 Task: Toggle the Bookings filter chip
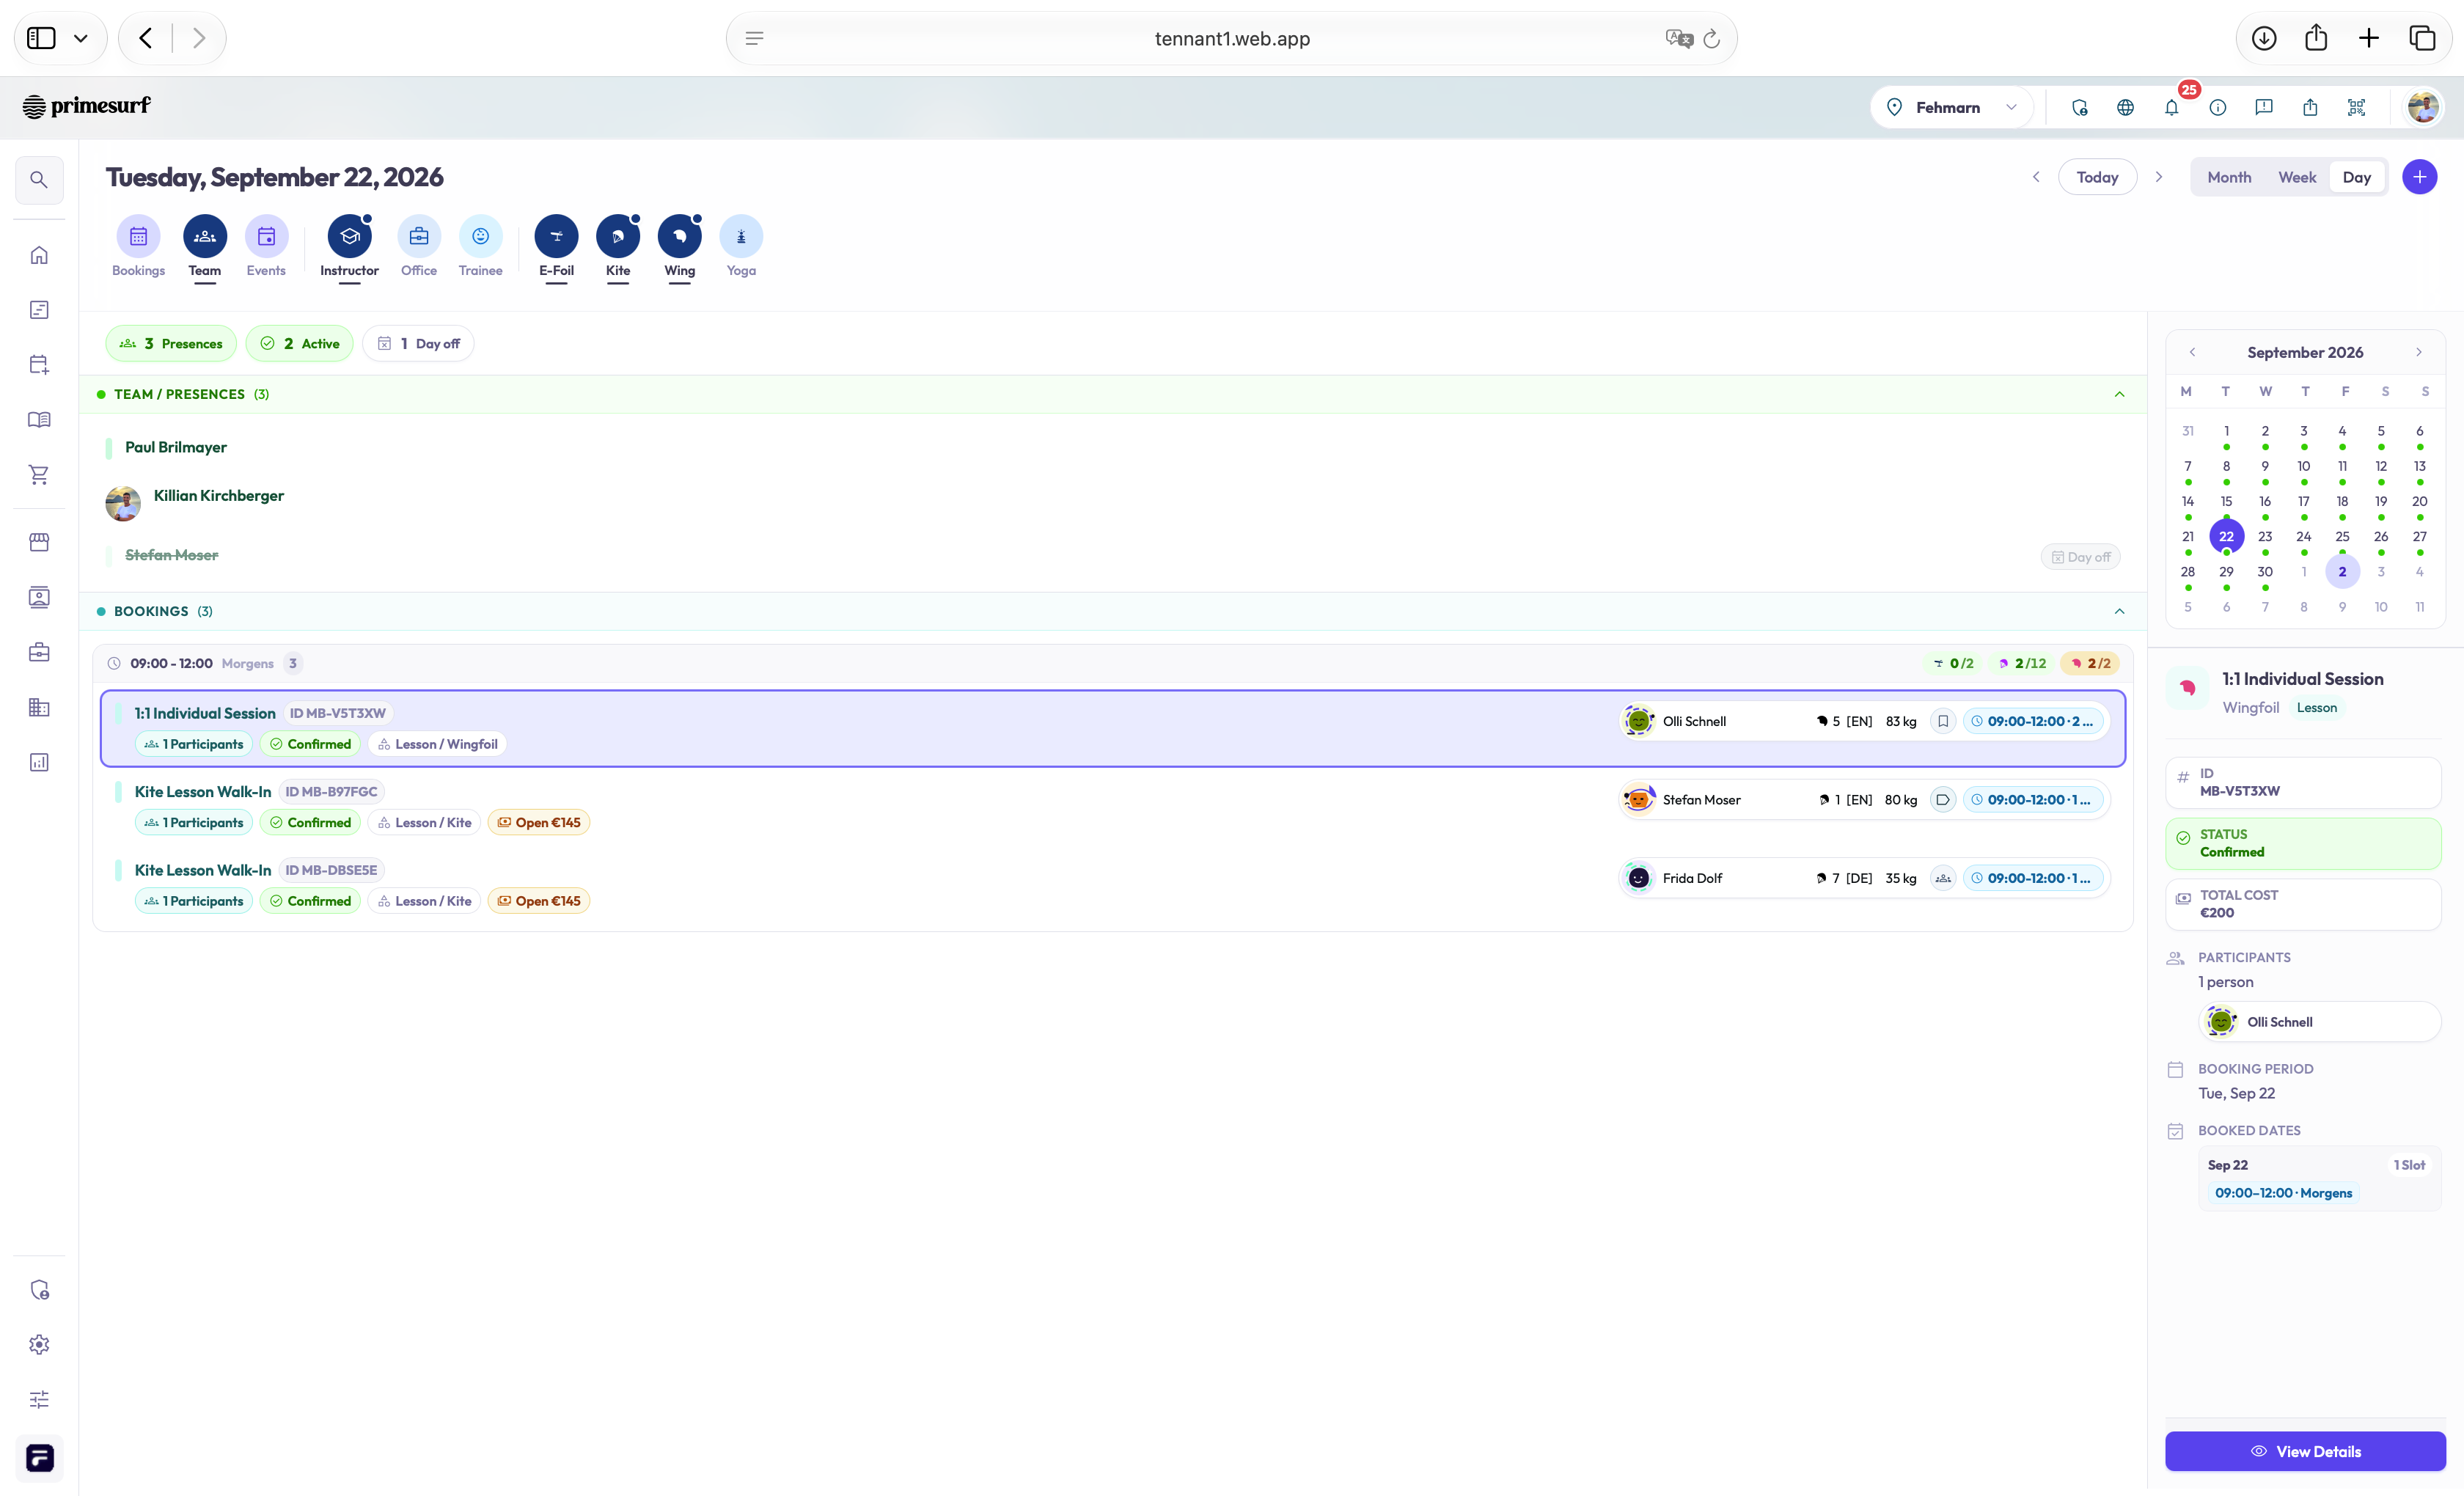[x=138, y=247]
